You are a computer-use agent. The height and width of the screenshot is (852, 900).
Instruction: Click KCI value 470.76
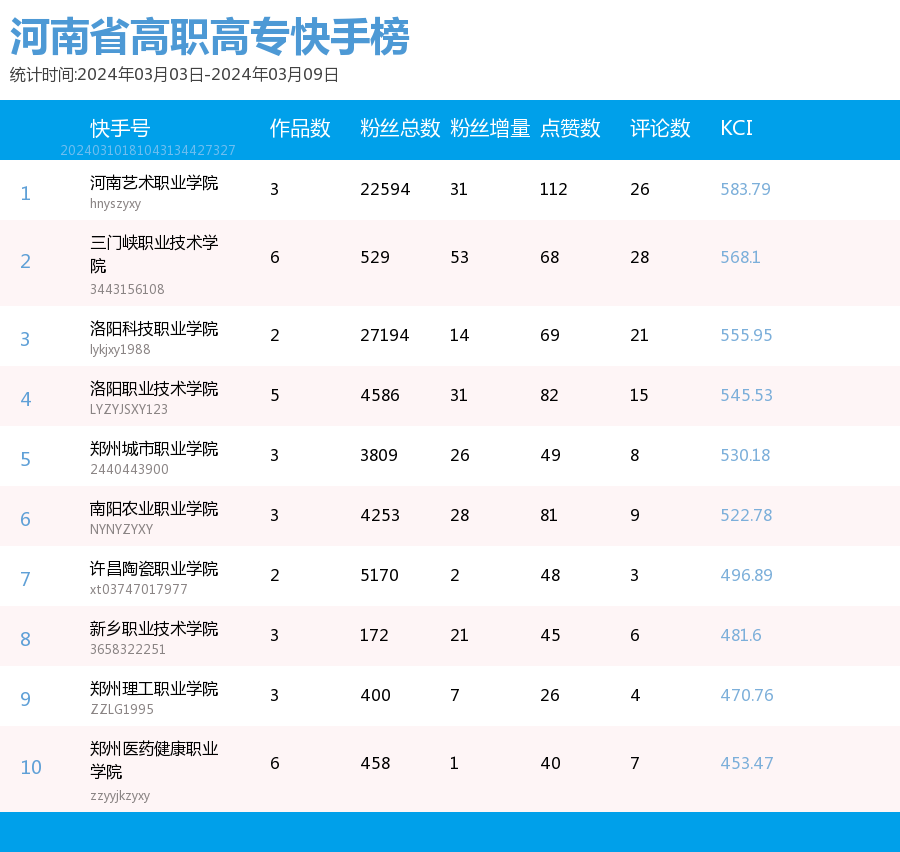click(x=747, y=695)
